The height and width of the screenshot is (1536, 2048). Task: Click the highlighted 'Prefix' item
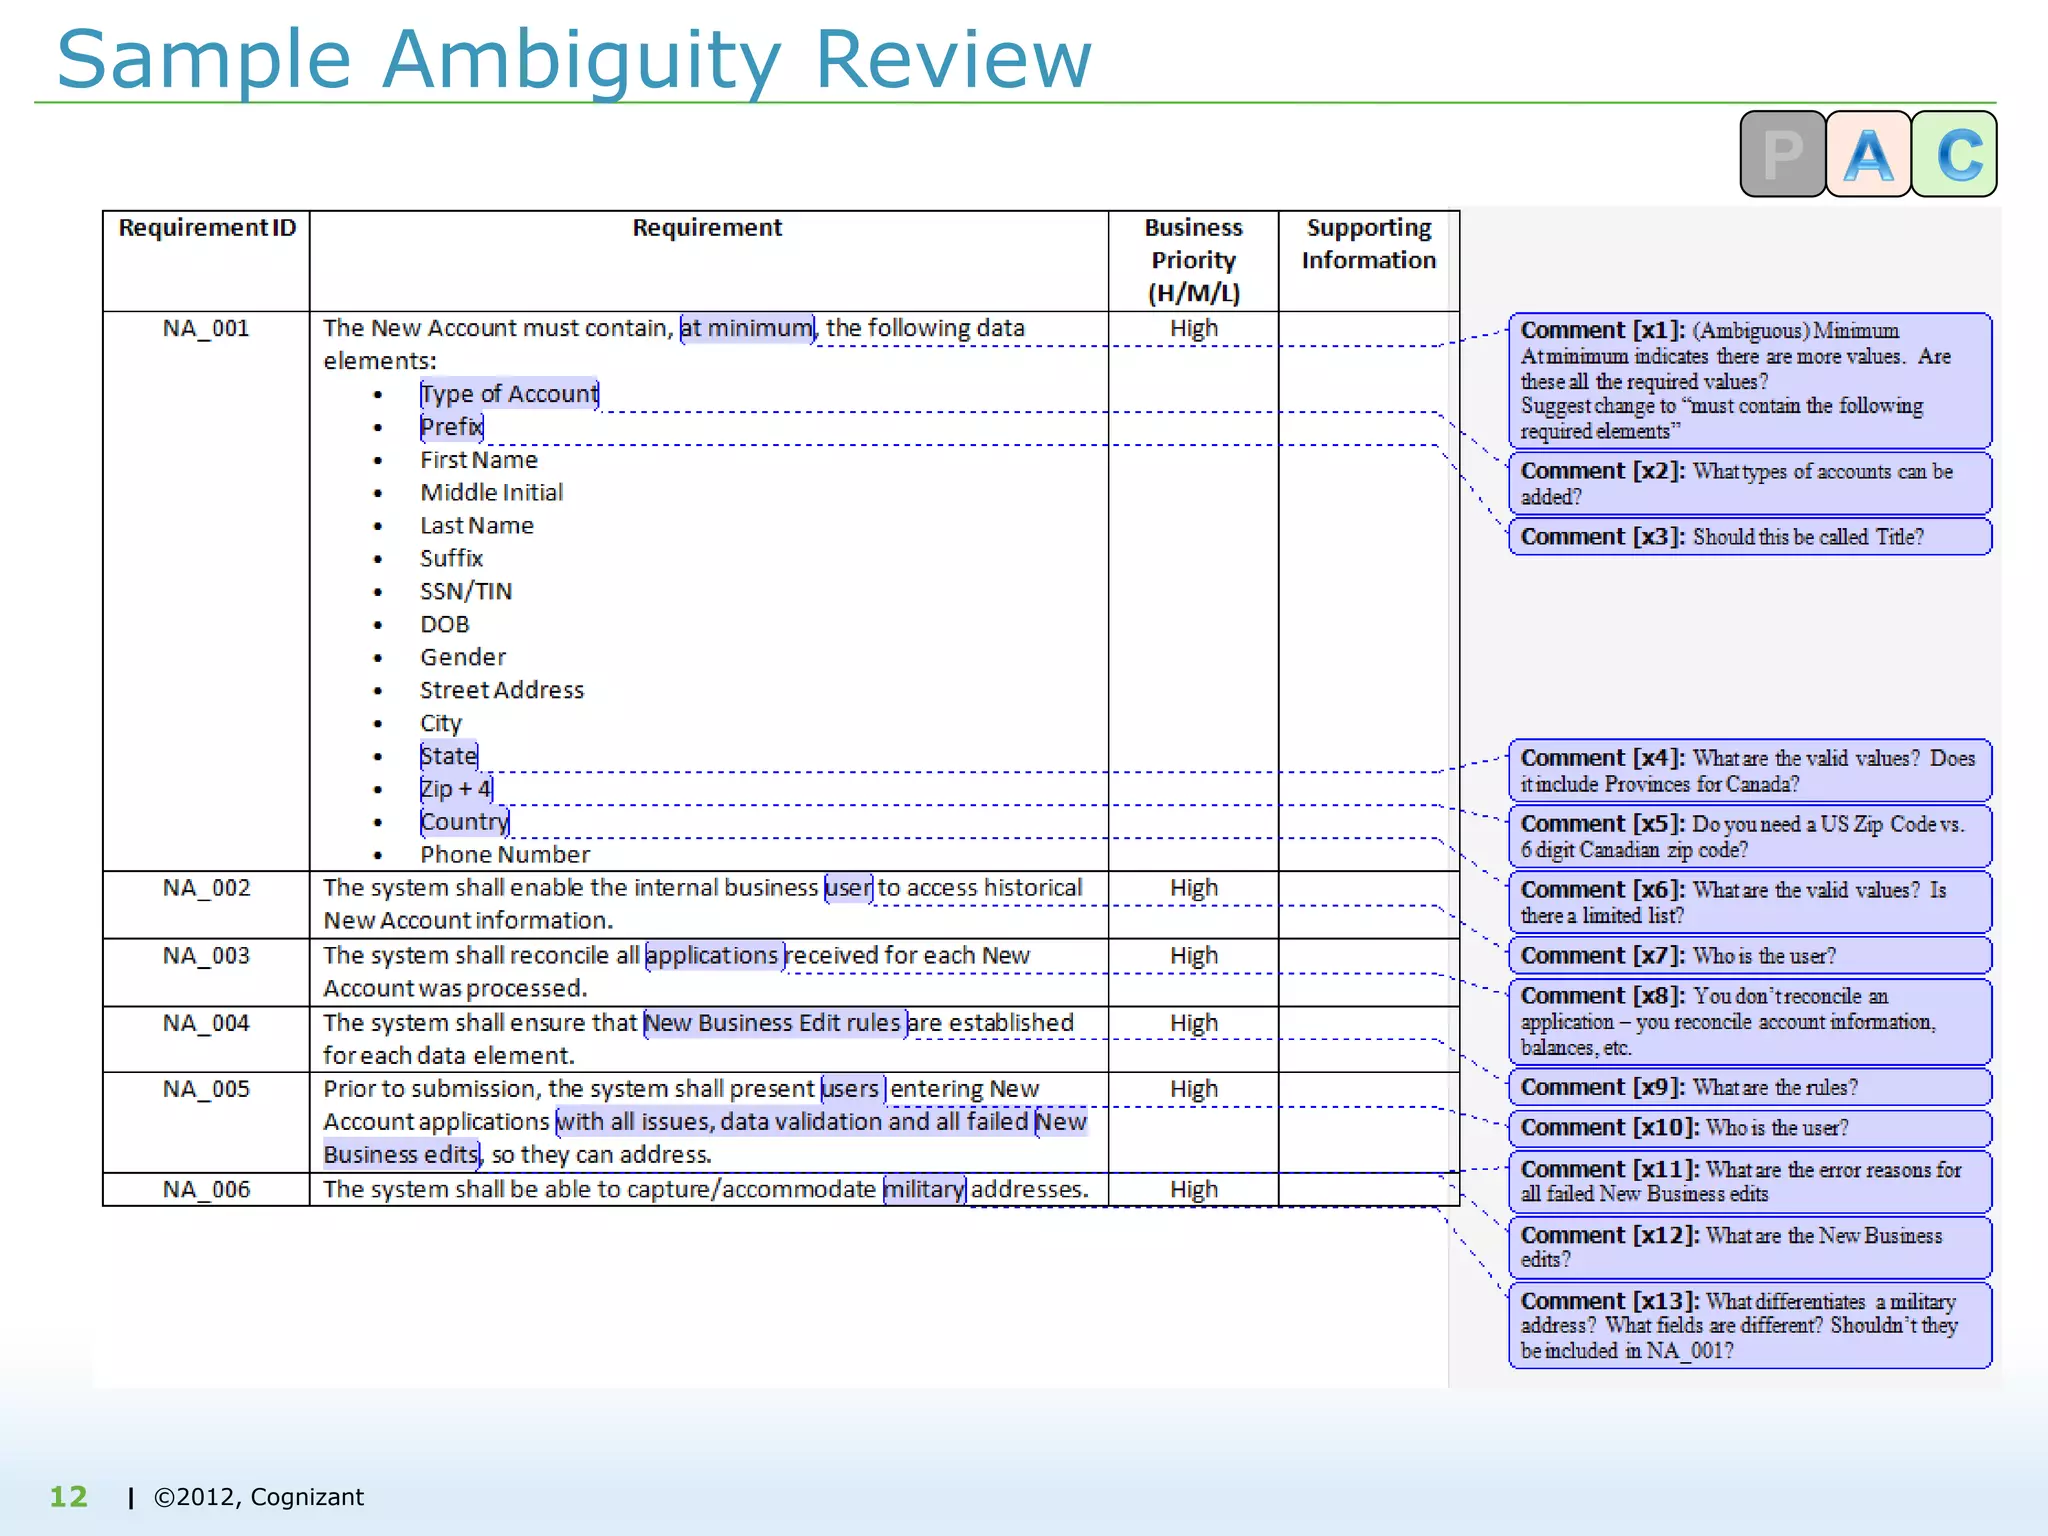[x=452, y=427]
